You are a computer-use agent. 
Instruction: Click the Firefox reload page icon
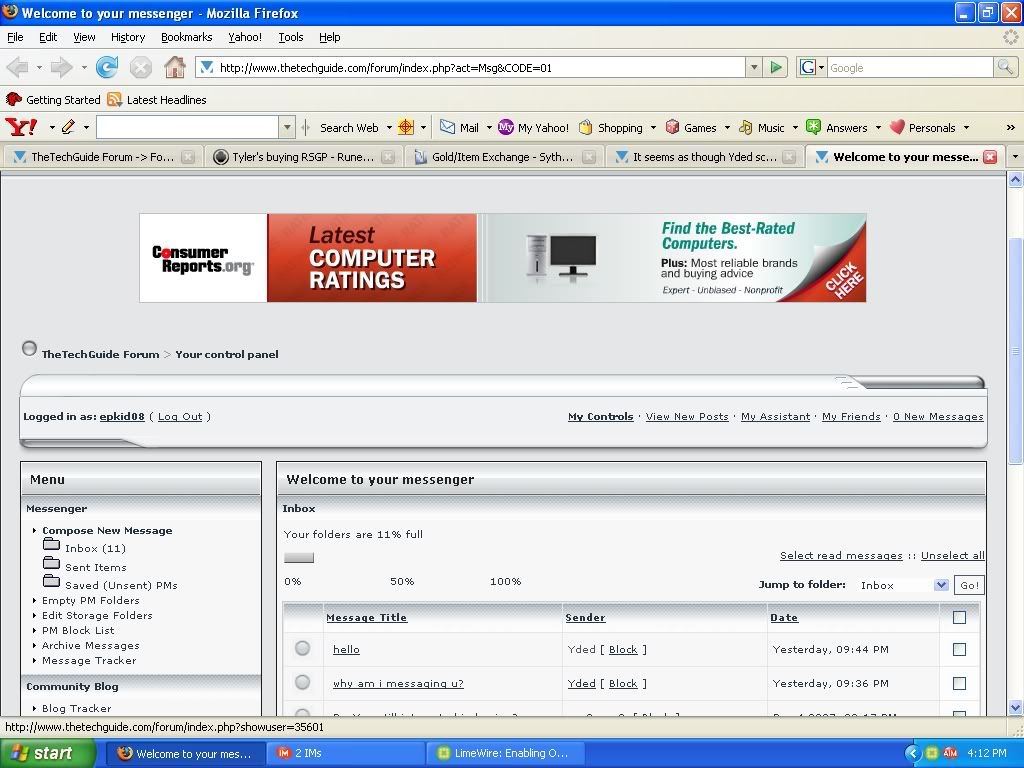coord(107,68)
